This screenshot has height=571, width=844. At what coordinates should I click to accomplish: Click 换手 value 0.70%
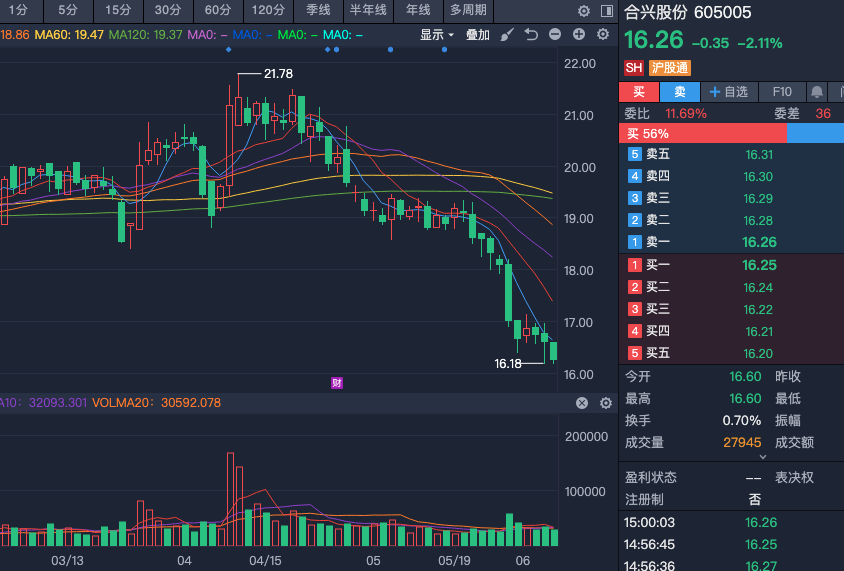tap(742, 420)
